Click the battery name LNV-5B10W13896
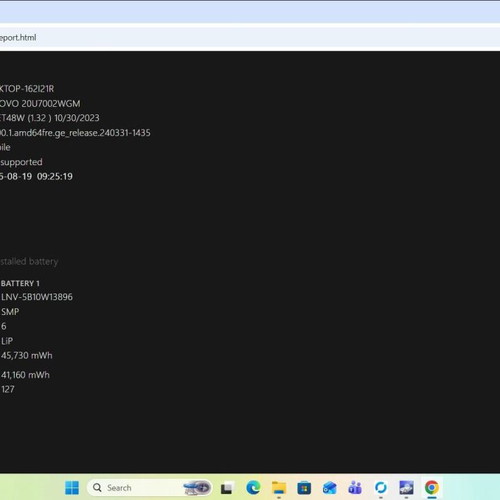500x500 pixels. tap(37, 297)
